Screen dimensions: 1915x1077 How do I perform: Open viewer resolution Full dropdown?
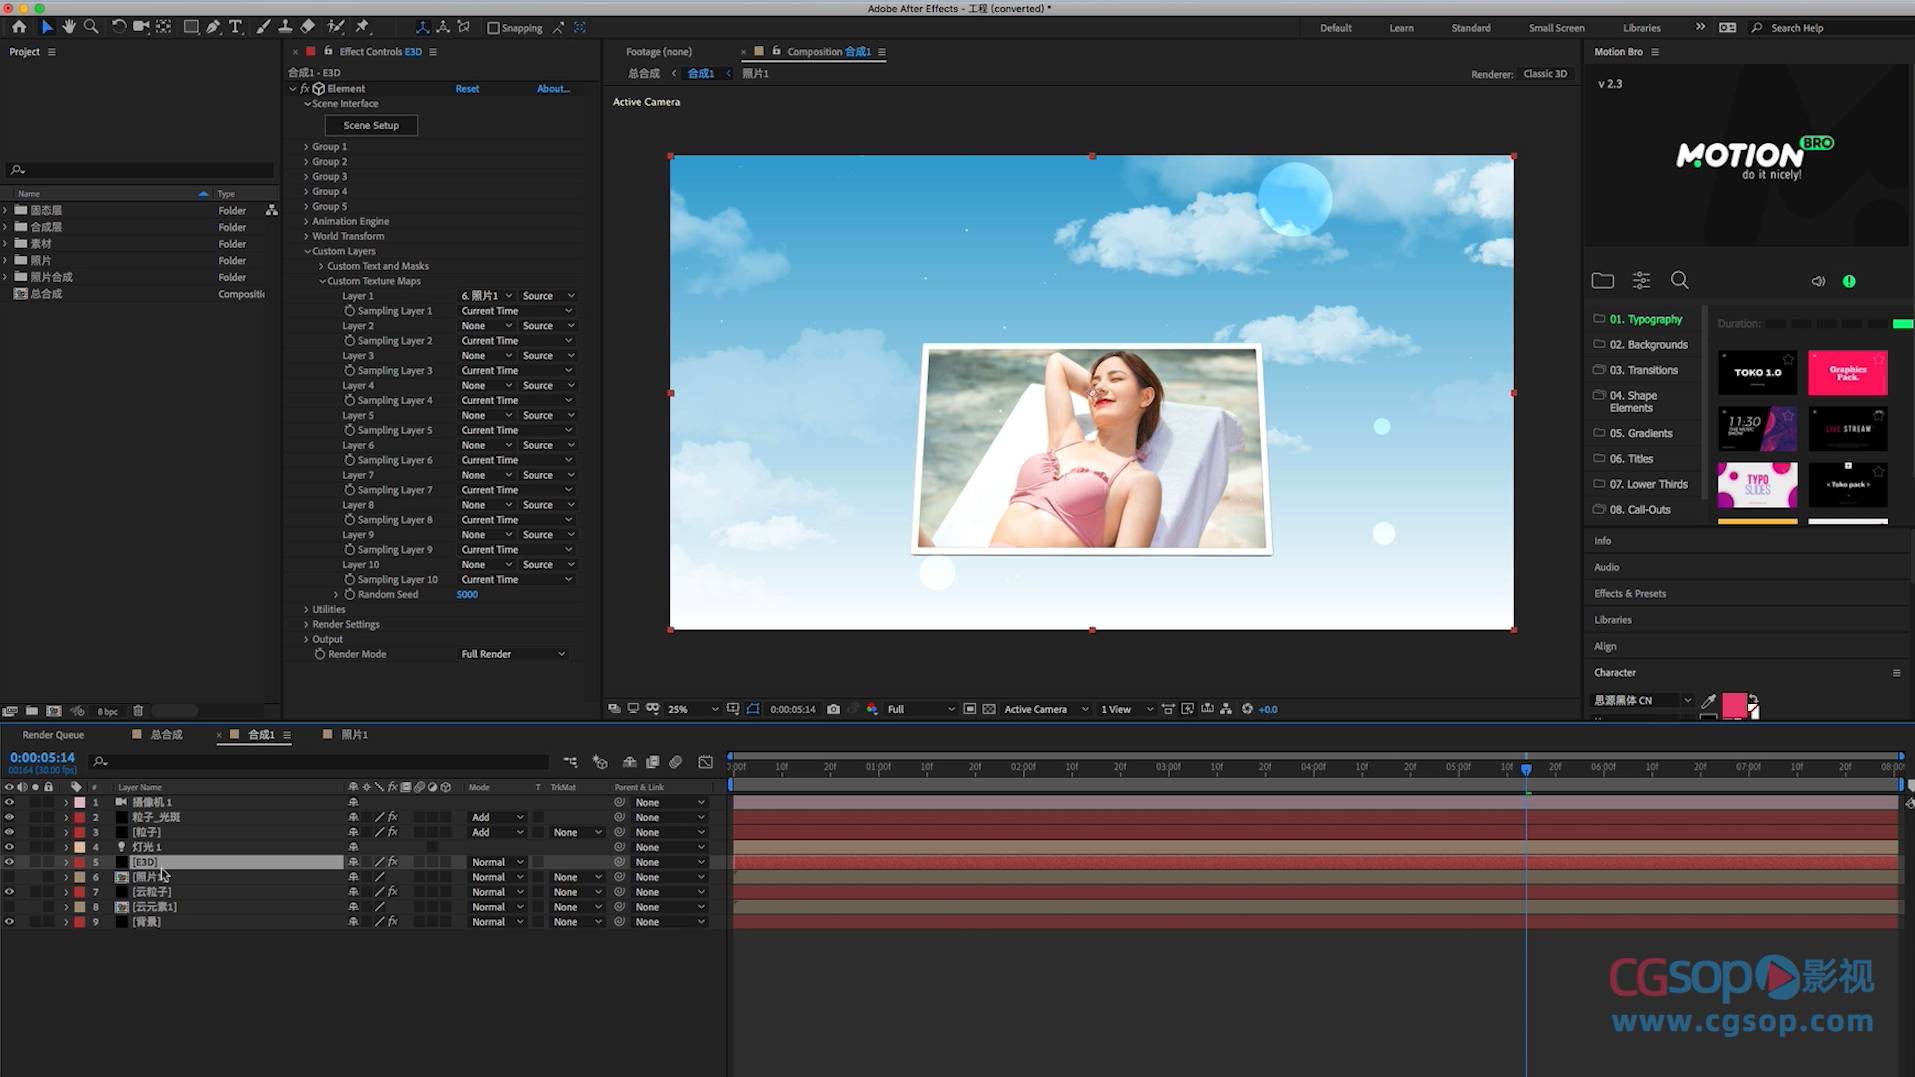920,709
